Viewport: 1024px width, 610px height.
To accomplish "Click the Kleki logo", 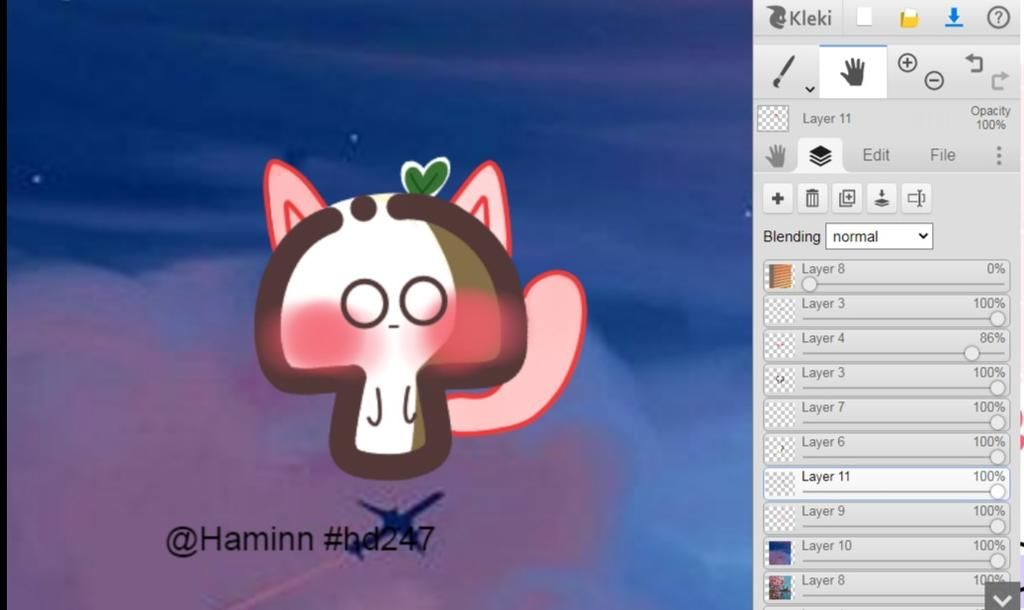I will [x=799, y=18].
